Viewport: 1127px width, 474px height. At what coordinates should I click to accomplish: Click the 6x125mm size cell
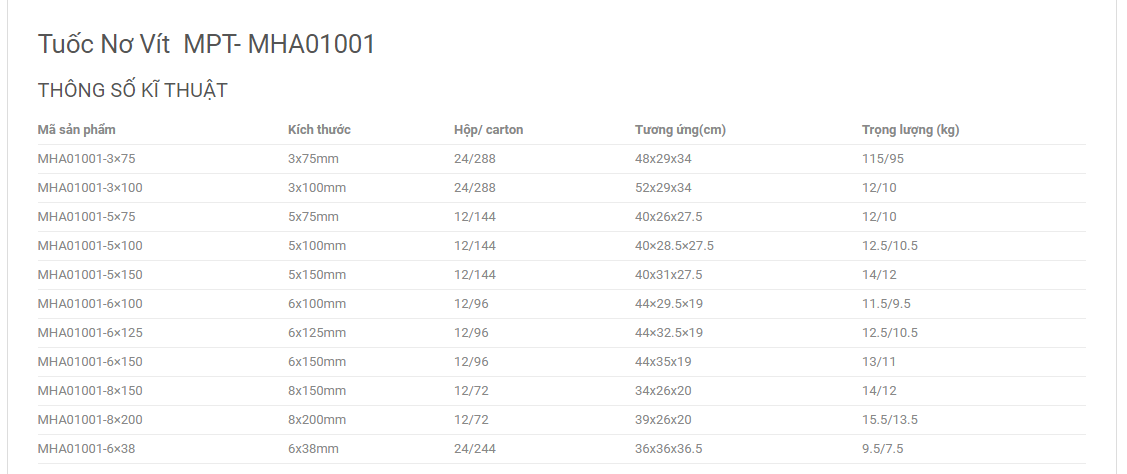click(x=317, y=332)
